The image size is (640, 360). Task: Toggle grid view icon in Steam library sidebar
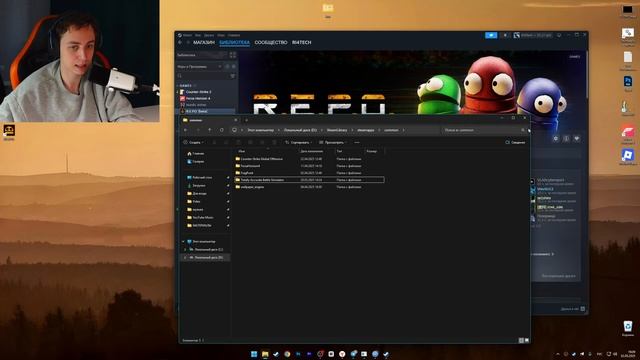pyautogui.click(x=233, y=55)
